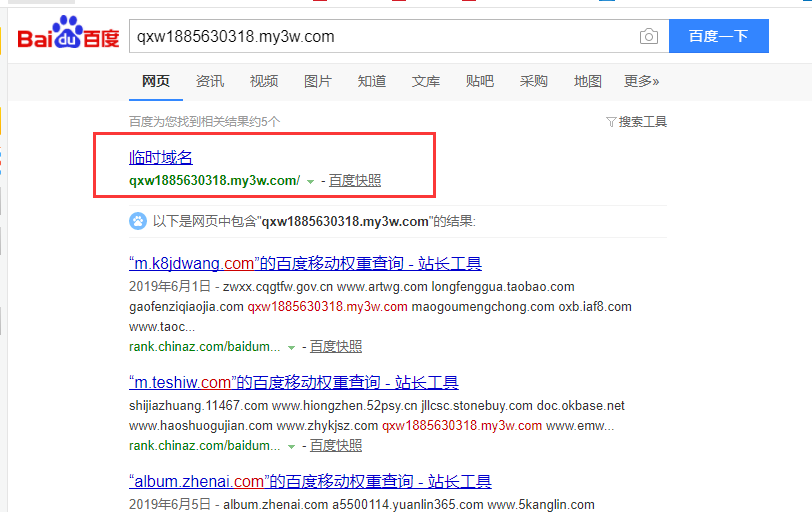Expand arrow under the m.teshiw.com result

click(x=291, y=447)
